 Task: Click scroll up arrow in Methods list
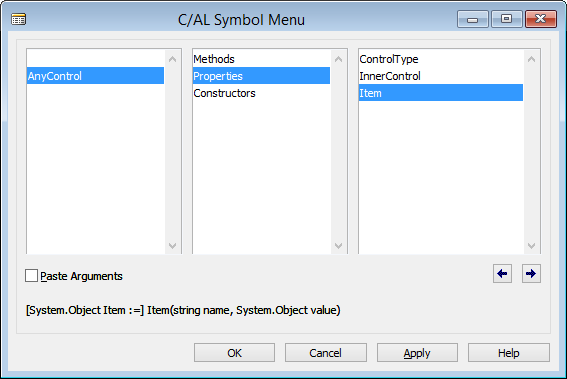338,59
